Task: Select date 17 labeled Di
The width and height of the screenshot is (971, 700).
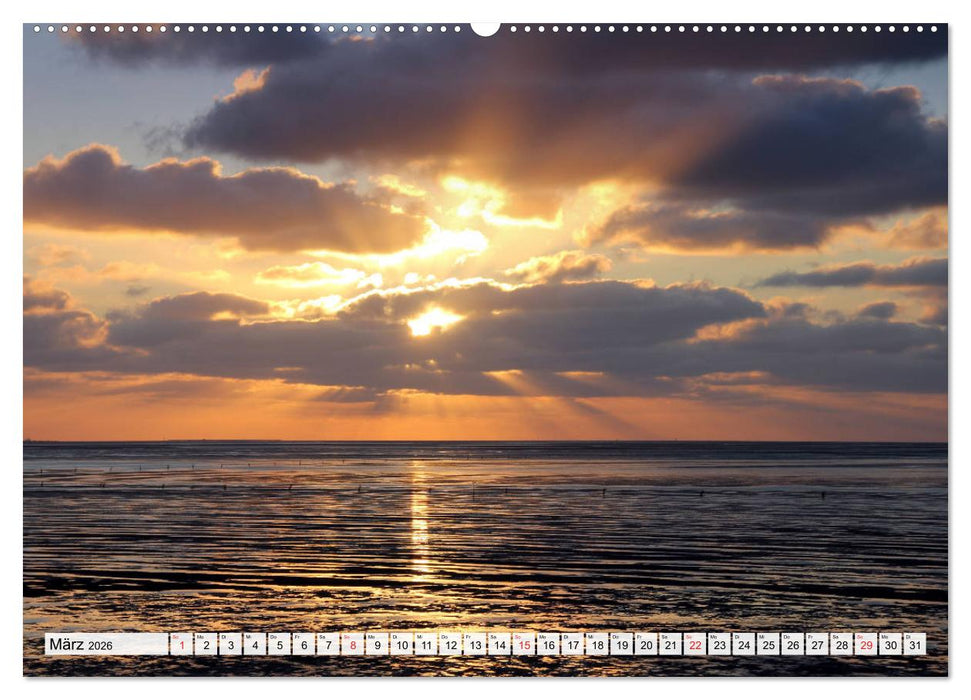Action: (572, 649)
